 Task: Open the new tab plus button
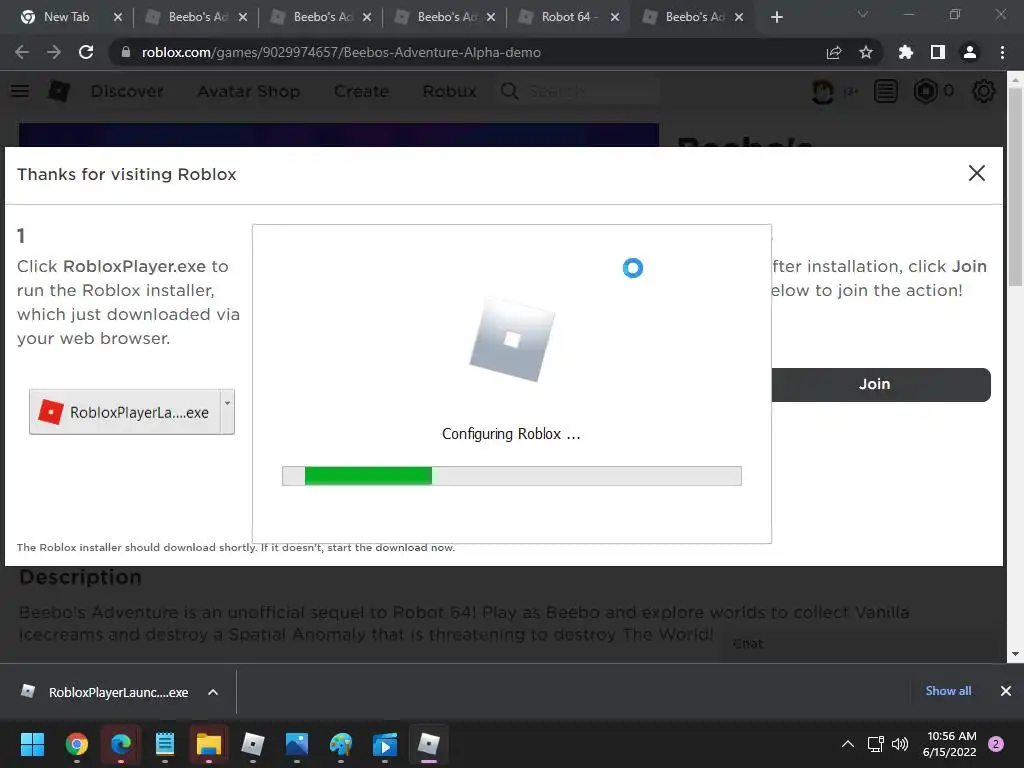[x=776, y=17]
